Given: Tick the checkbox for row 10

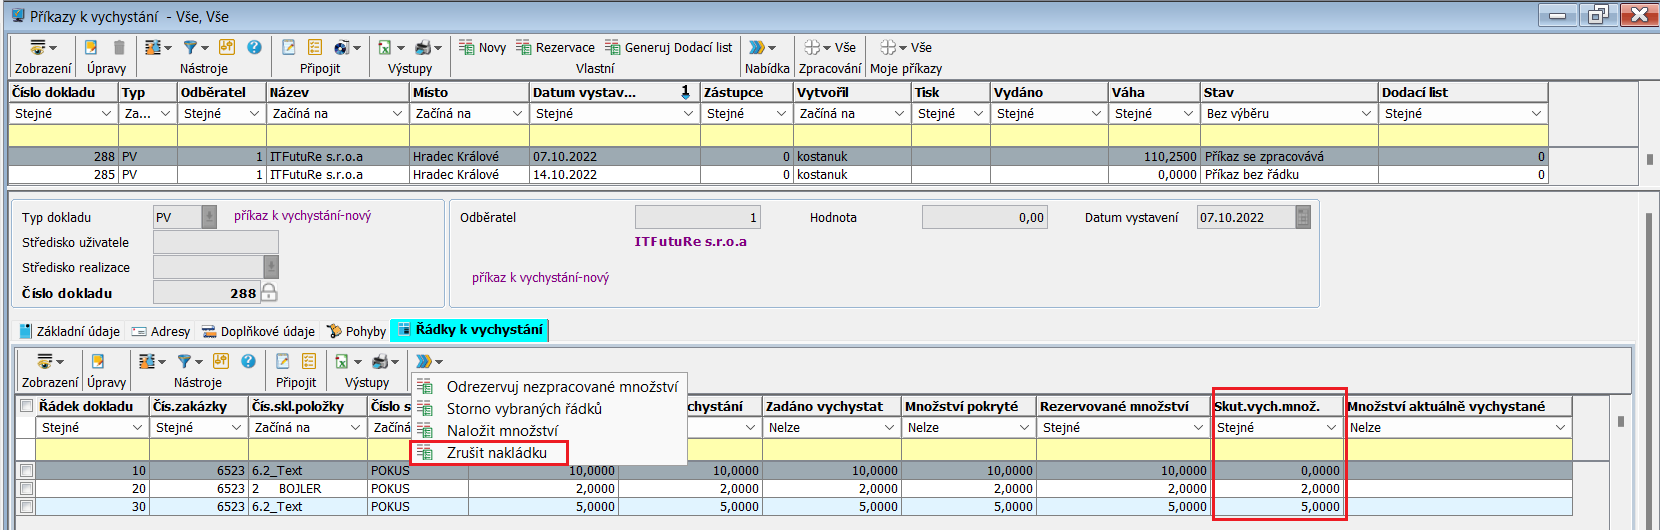Looking at the screenshot, I should point(27,471).
